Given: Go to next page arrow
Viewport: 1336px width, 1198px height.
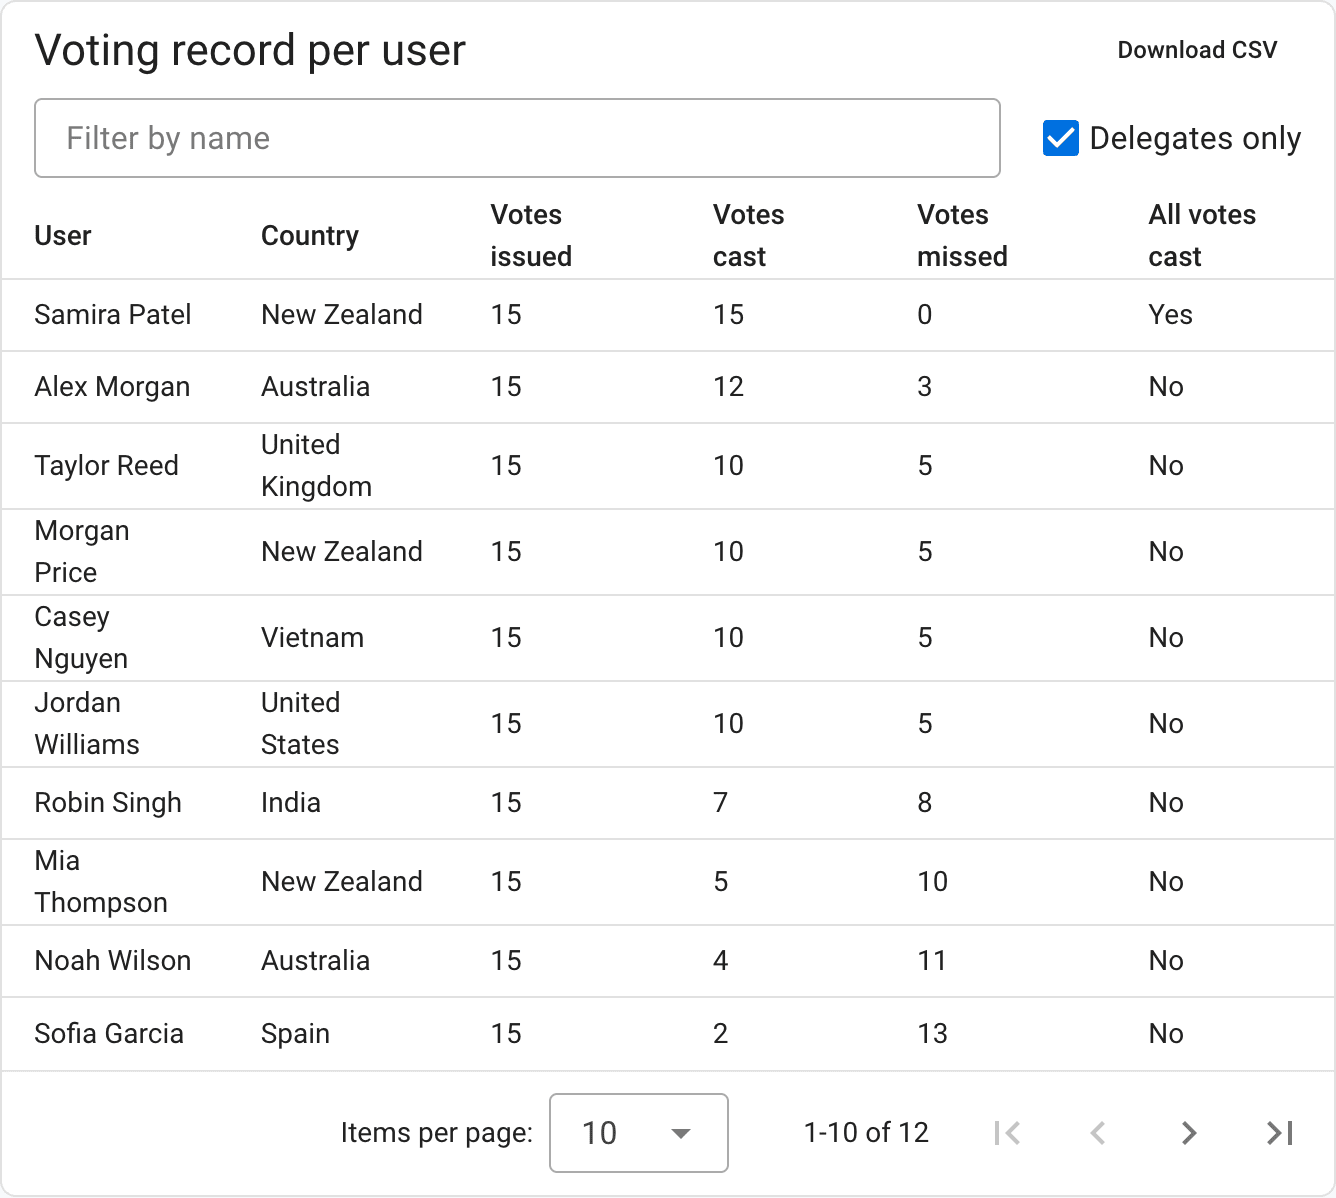Looking at the screenshot, I should 1189,1133.
